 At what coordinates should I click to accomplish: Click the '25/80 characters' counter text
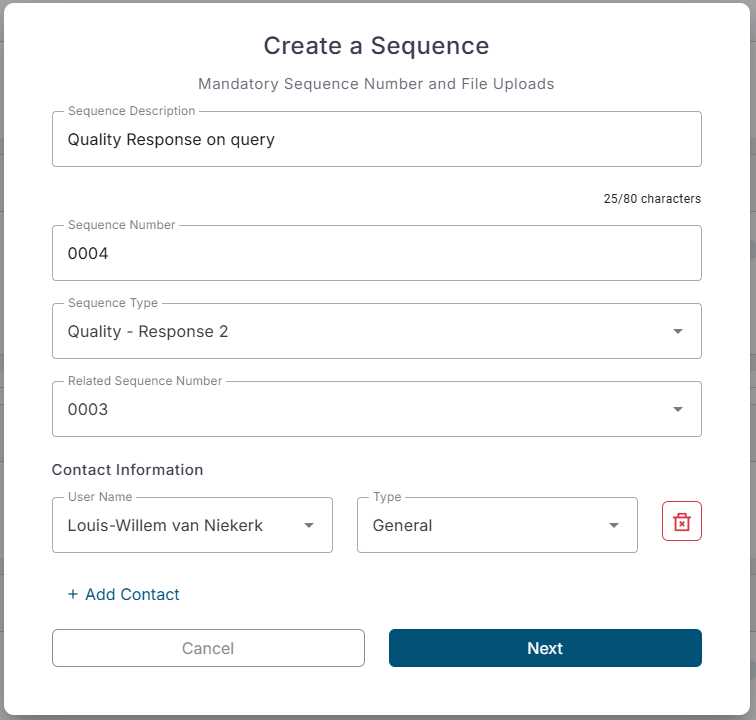point(652,199)
